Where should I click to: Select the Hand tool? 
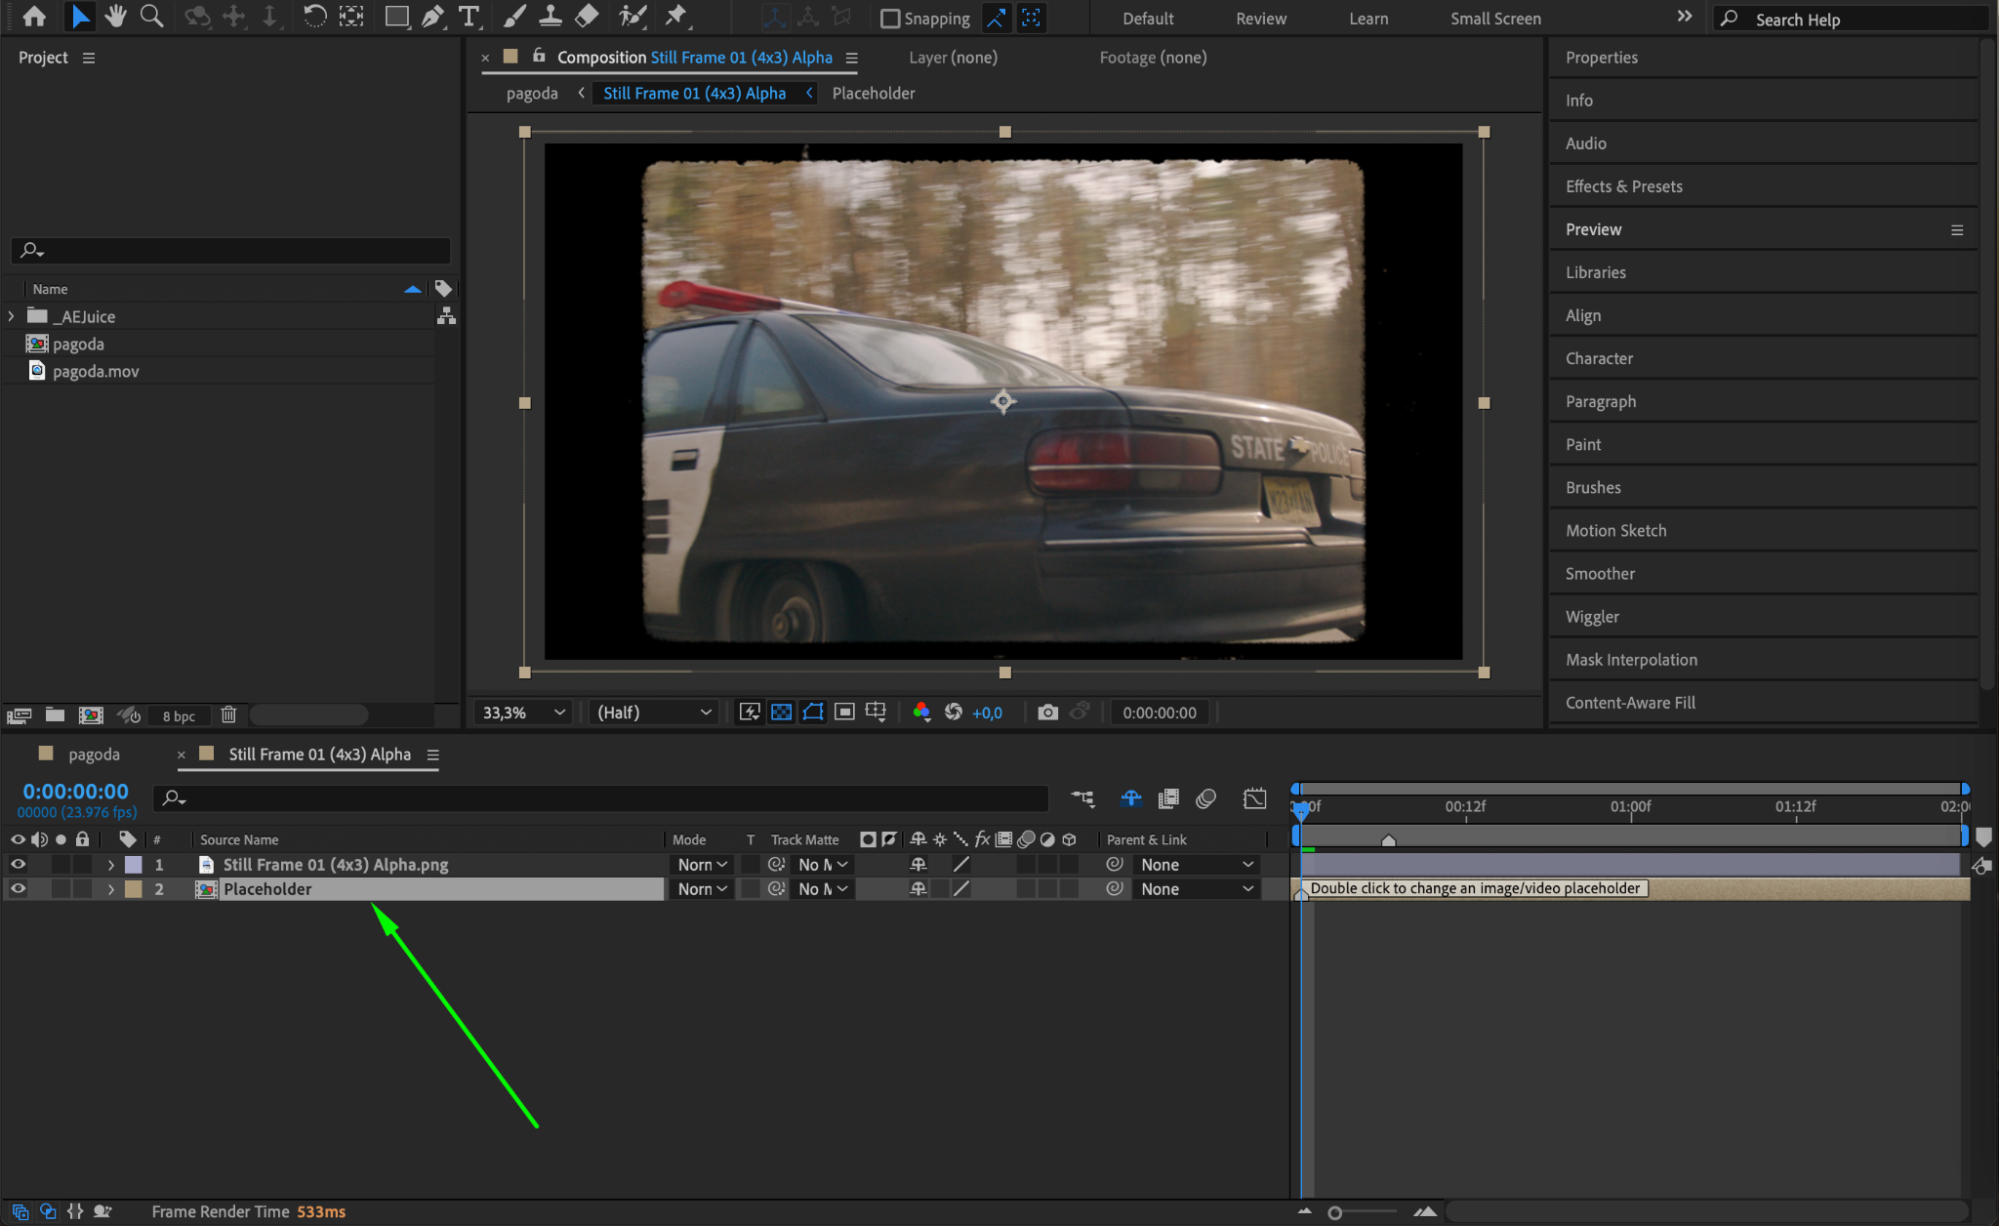click(x=116, y=16)
